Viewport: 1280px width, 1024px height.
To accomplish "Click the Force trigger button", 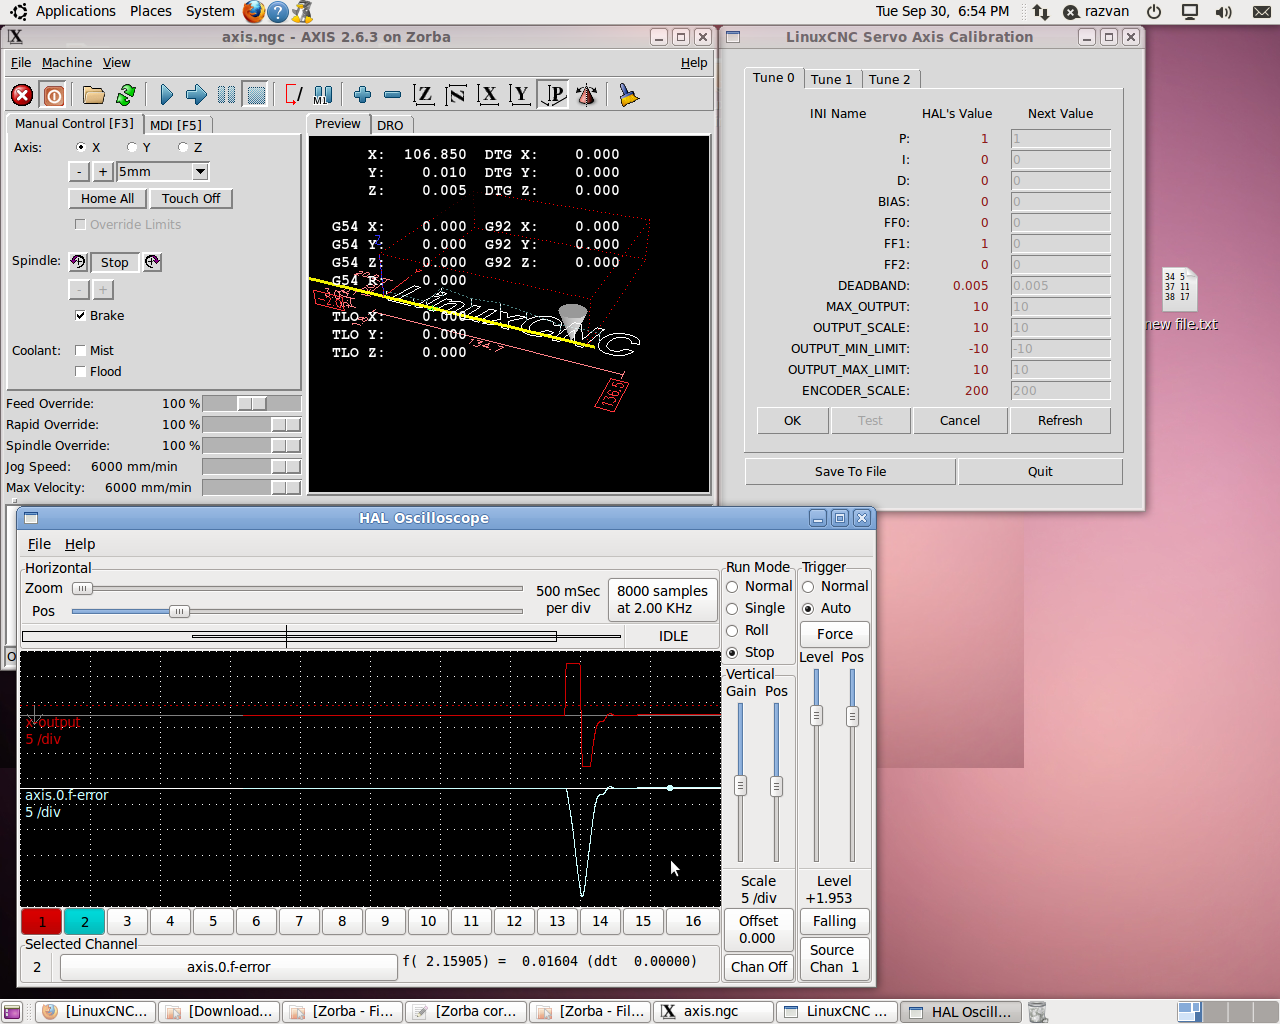I will (x=835, y=634).
